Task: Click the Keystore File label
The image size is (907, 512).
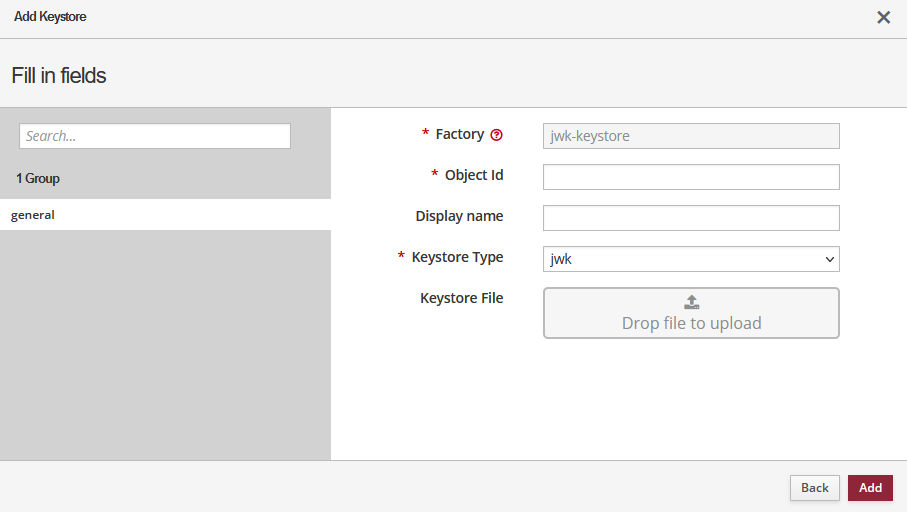Action: coord(461,298)
